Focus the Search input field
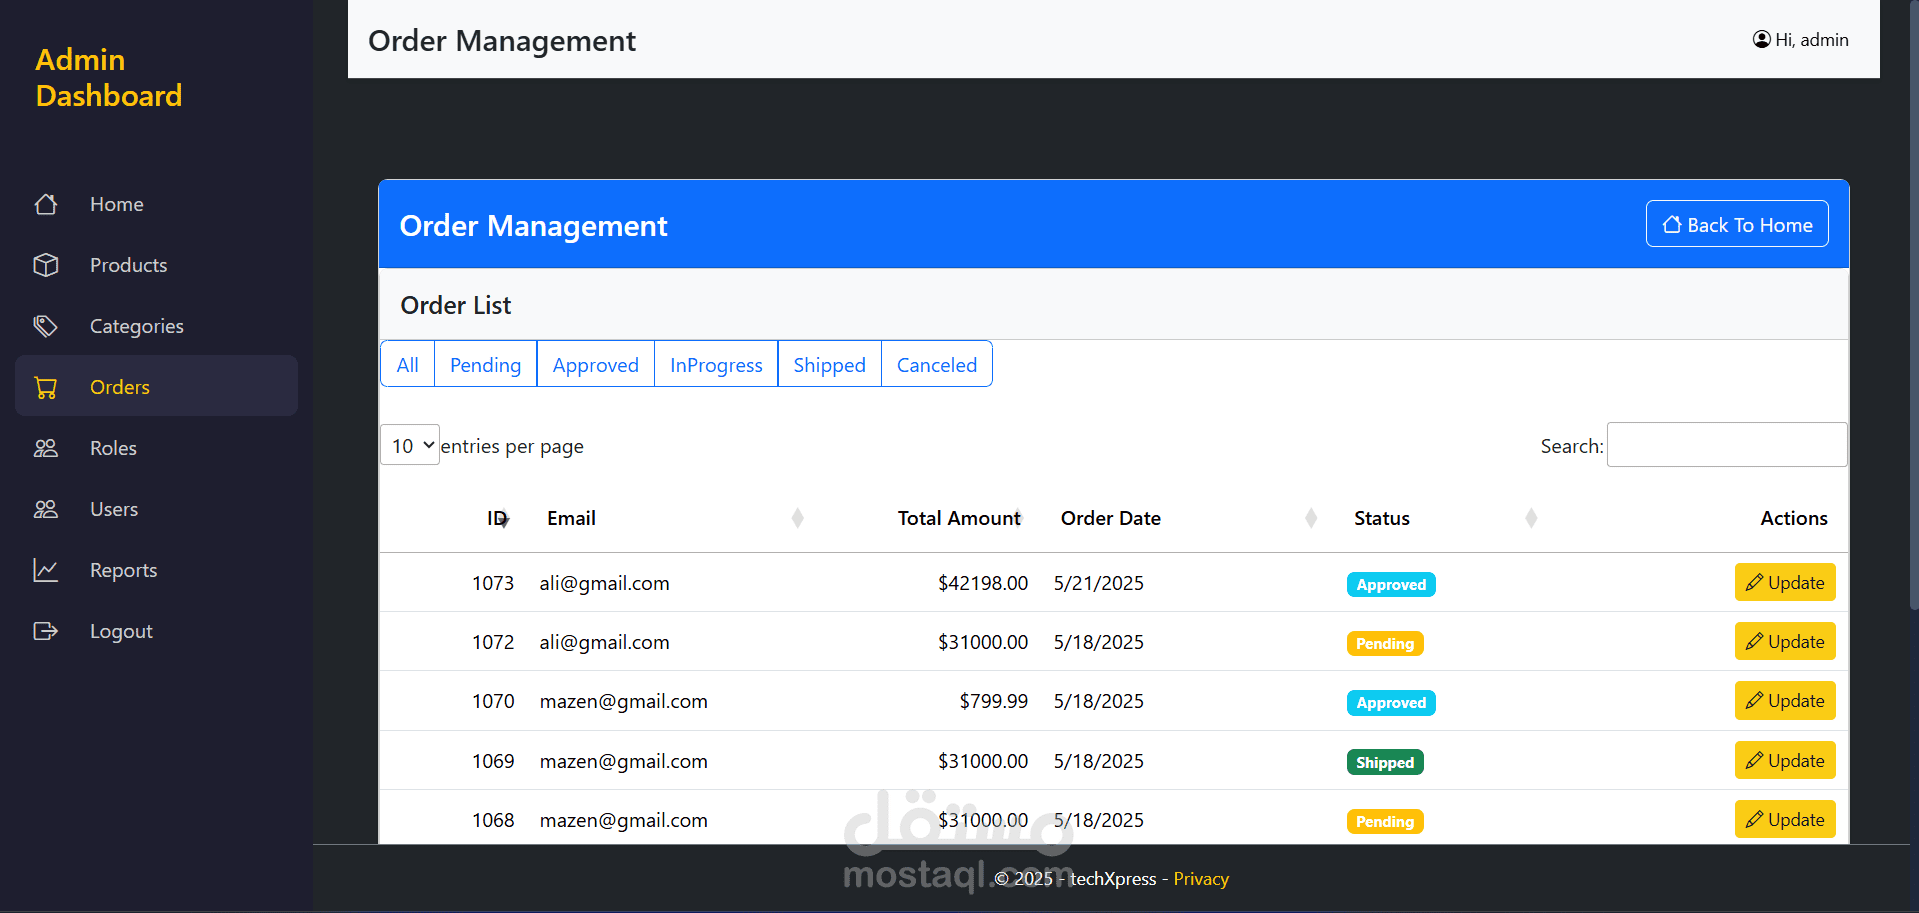 pyautogui.click(x=1726, y=445)
